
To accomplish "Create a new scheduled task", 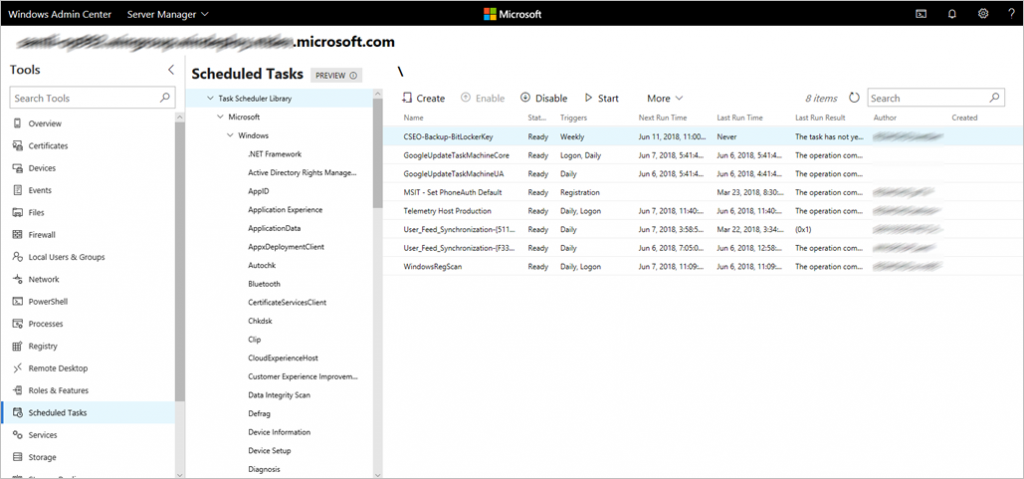I will (x=423, y=98).
